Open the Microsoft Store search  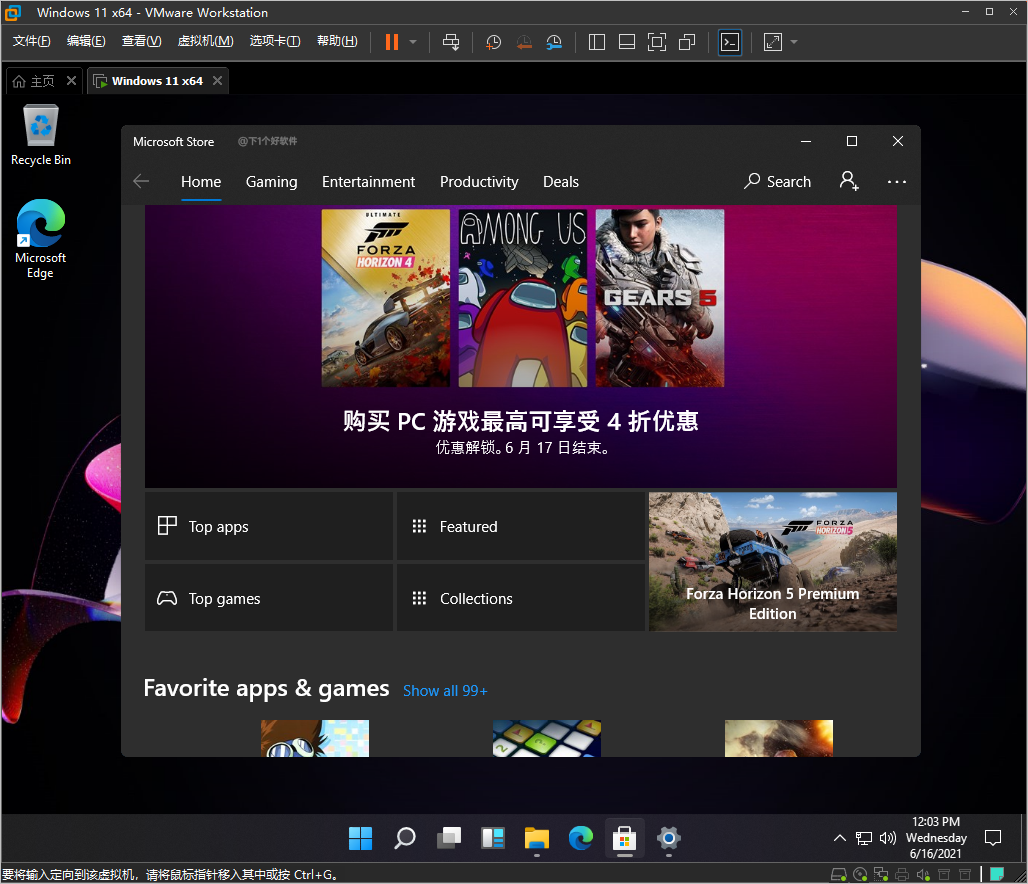click(777, 181)
